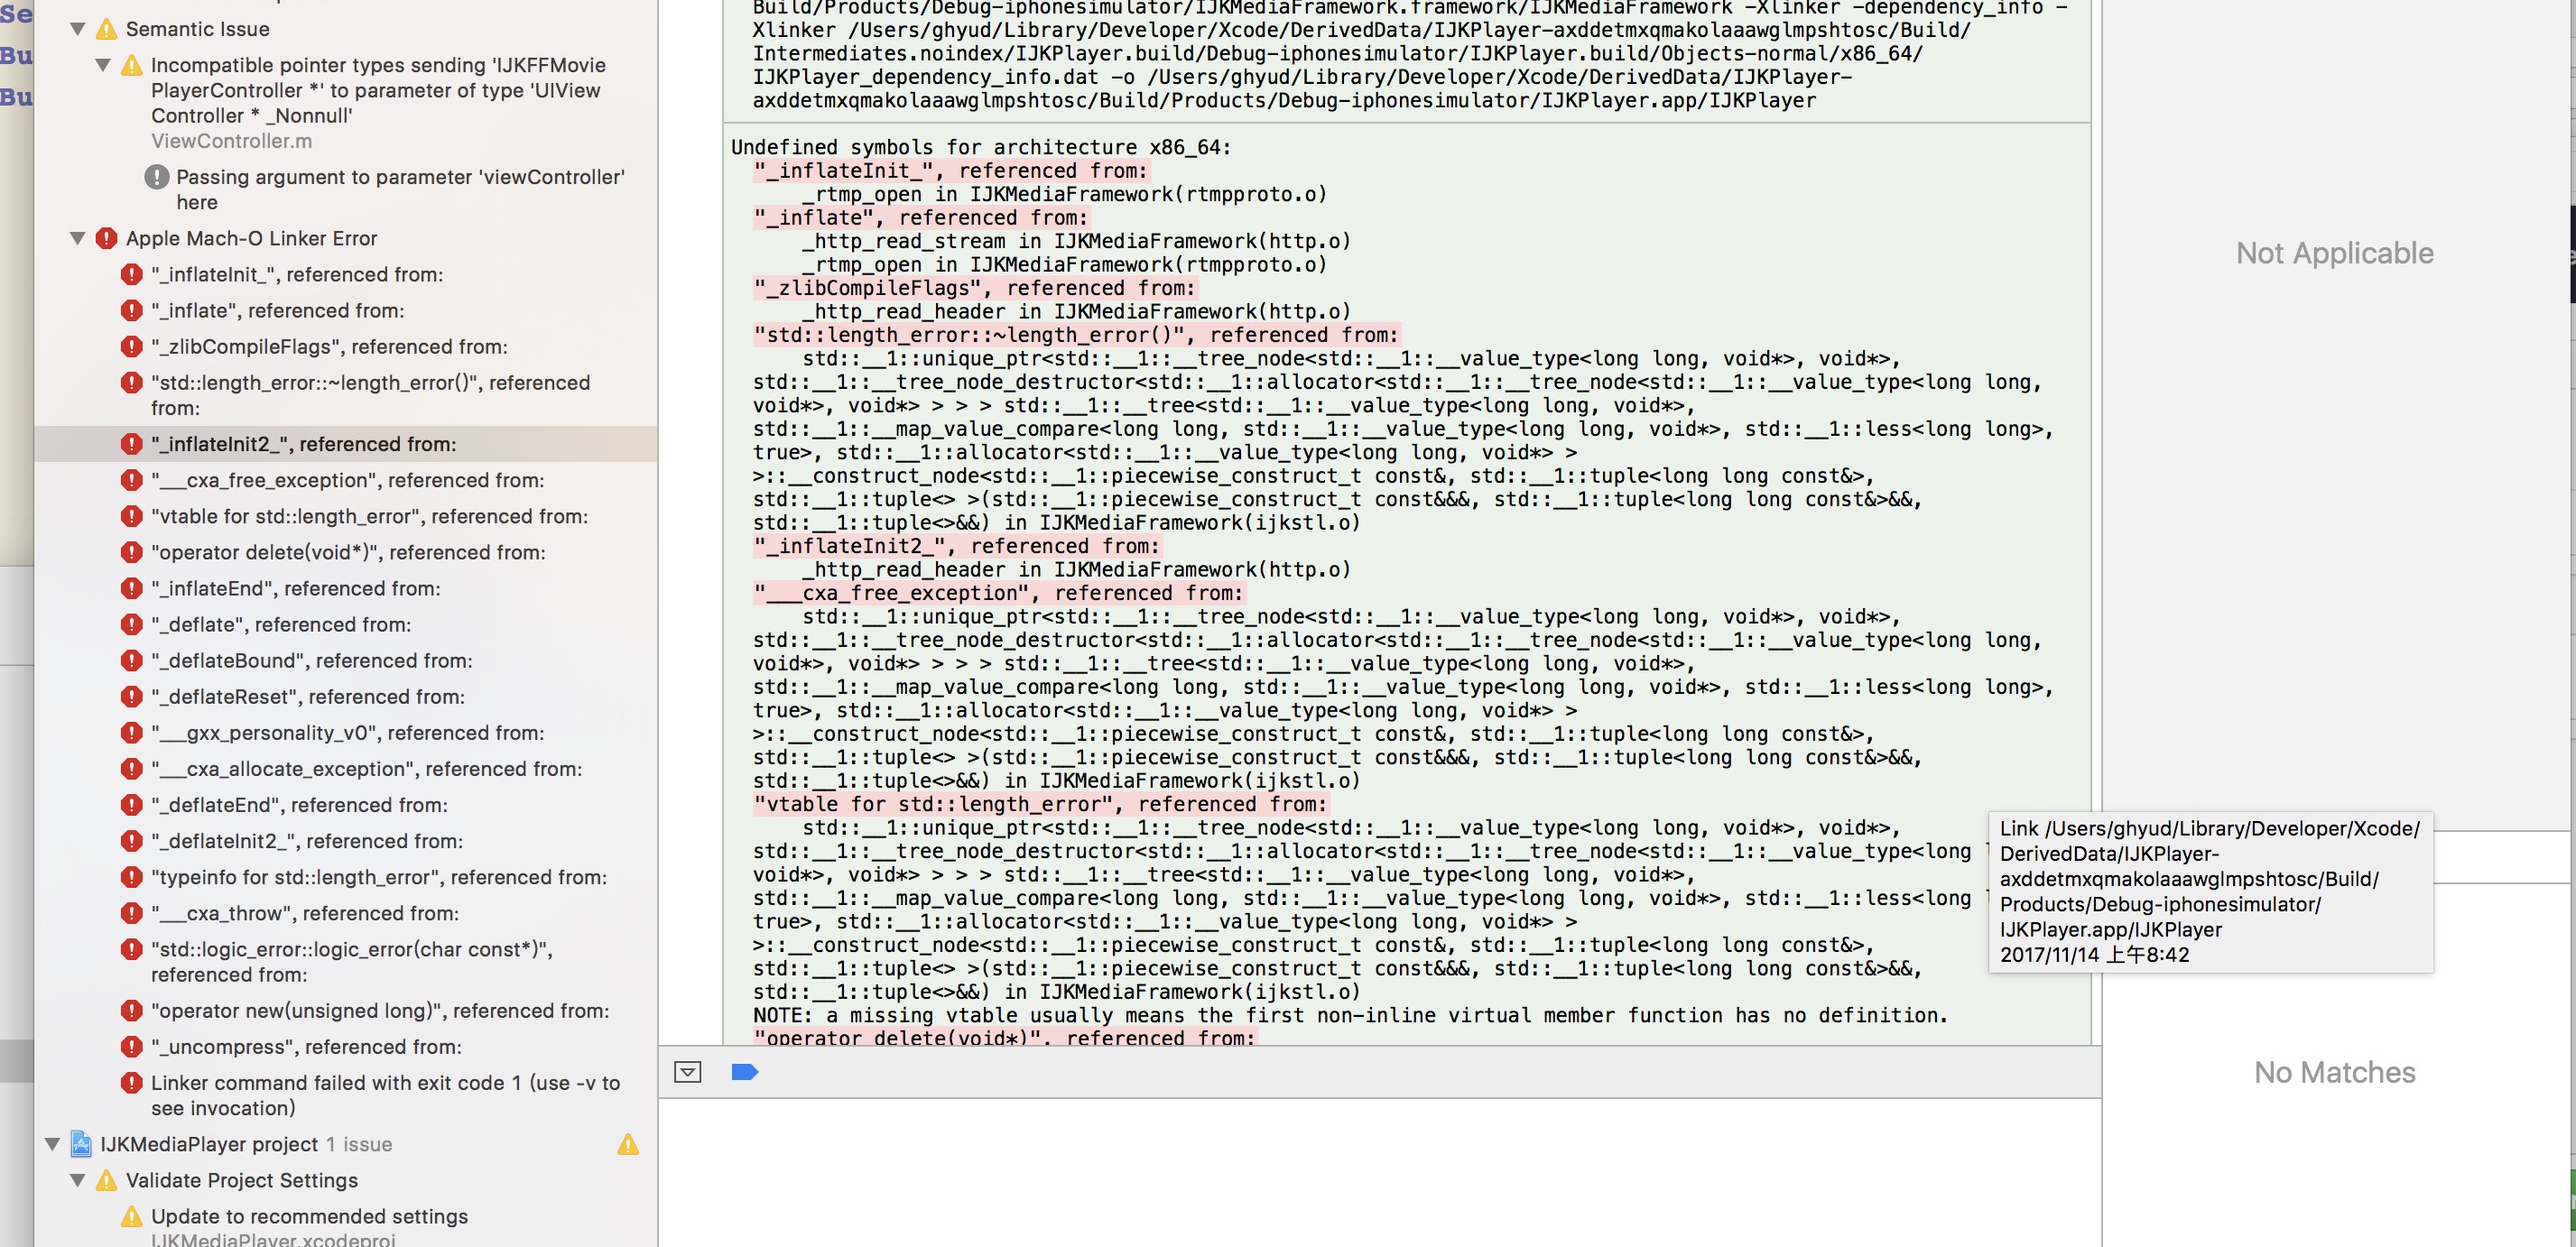Collapse the Apple Mach-O Linker Error group
This screenshot has height=1247, width=2576.
[x=77, y=238]
